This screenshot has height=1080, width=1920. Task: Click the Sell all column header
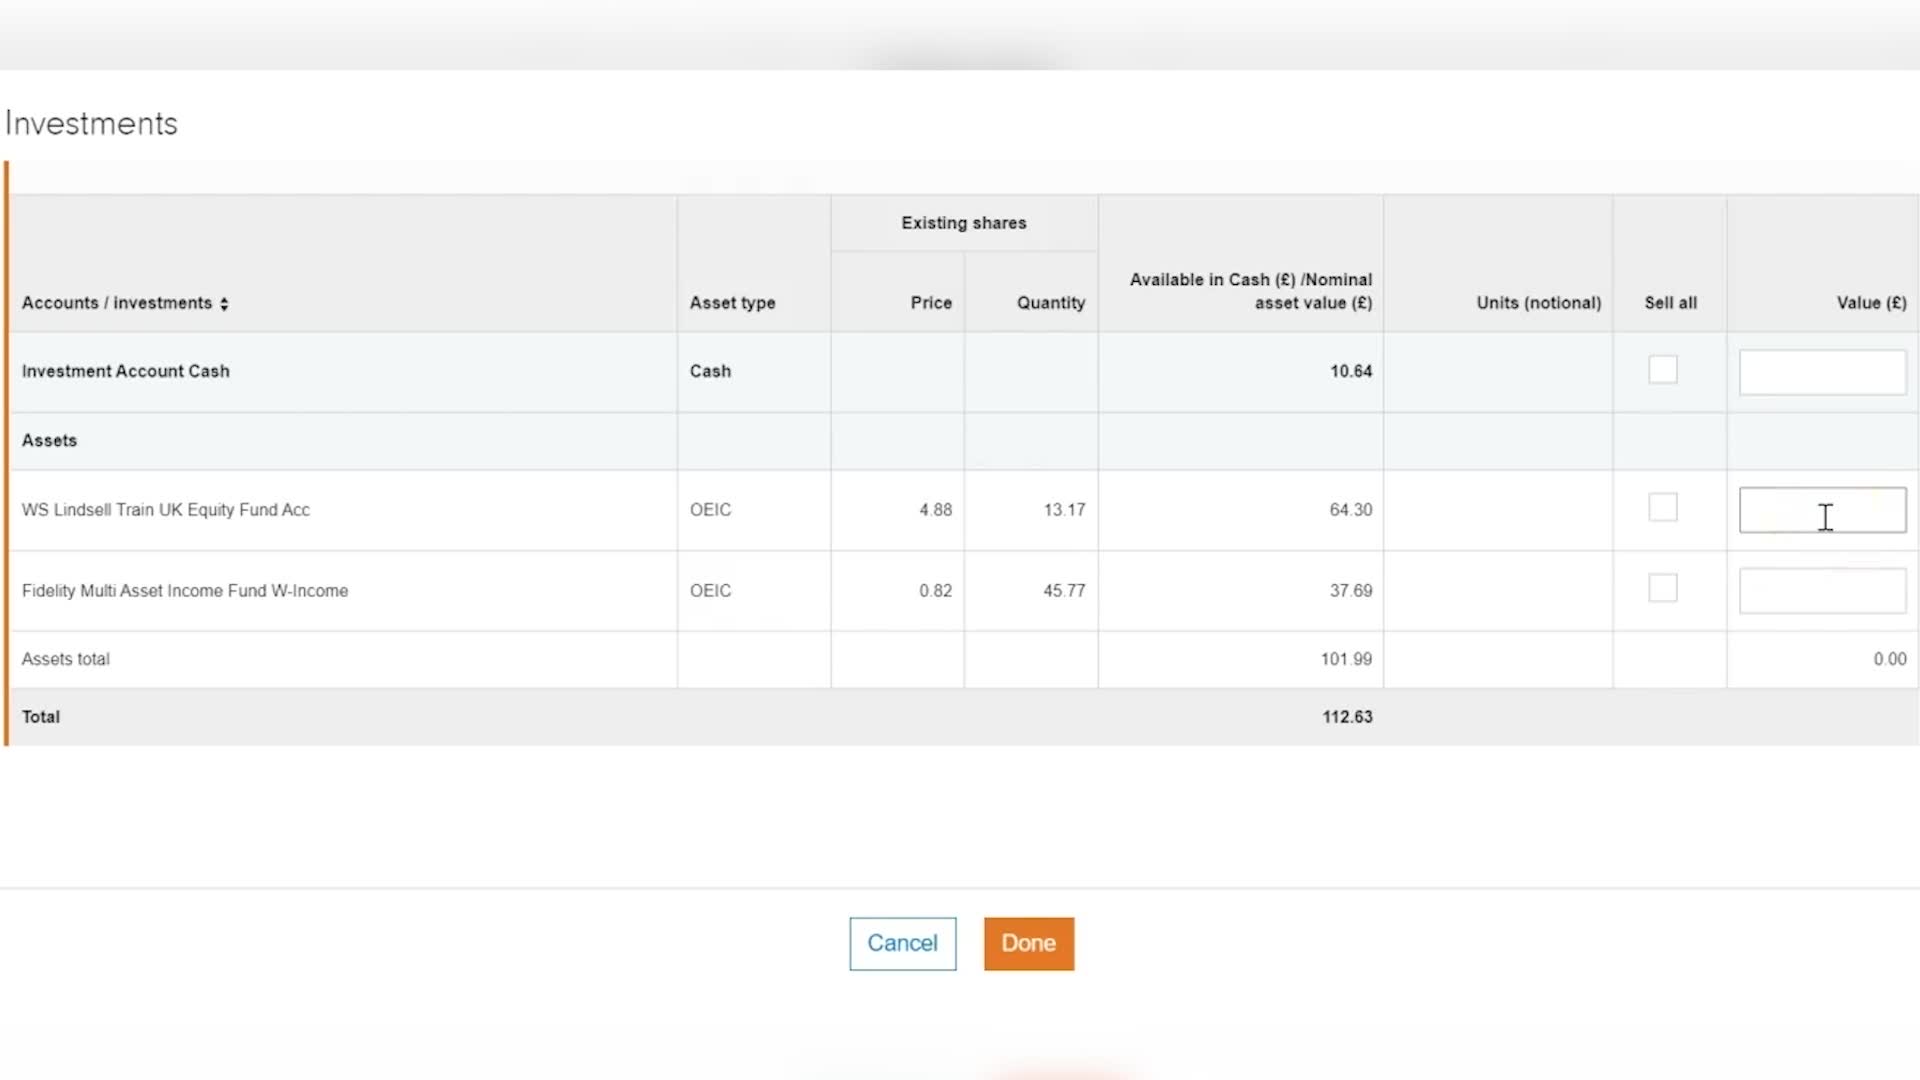1670,303
